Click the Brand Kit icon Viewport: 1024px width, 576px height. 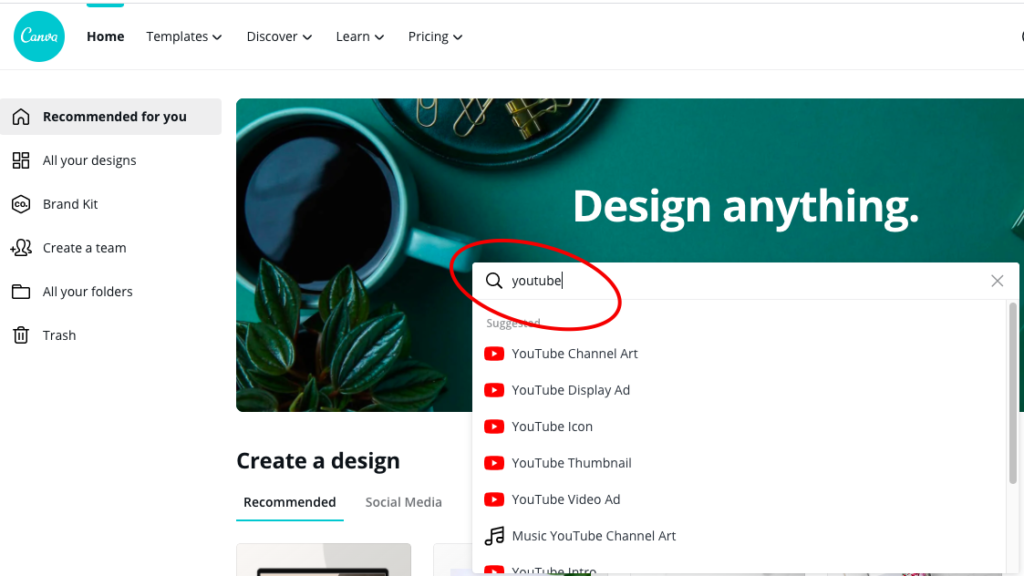tap(21, 204)
